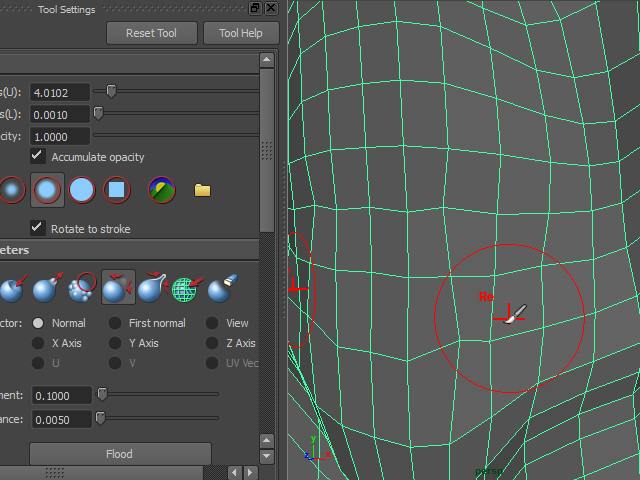Screen dimensions: 640x480
Task: Open Tool Help
Action: click(240, 33)
